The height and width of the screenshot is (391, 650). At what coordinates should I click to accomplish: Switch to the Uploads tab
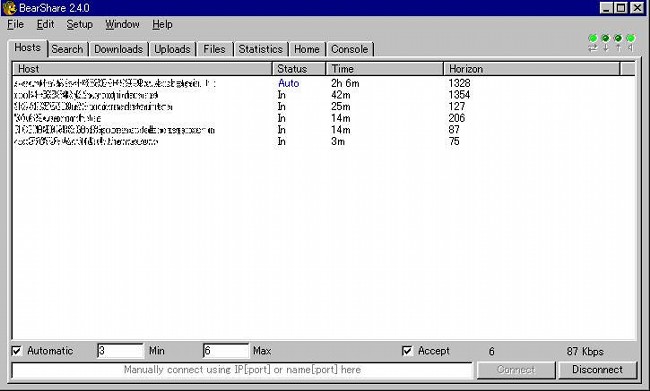point(172,49)
